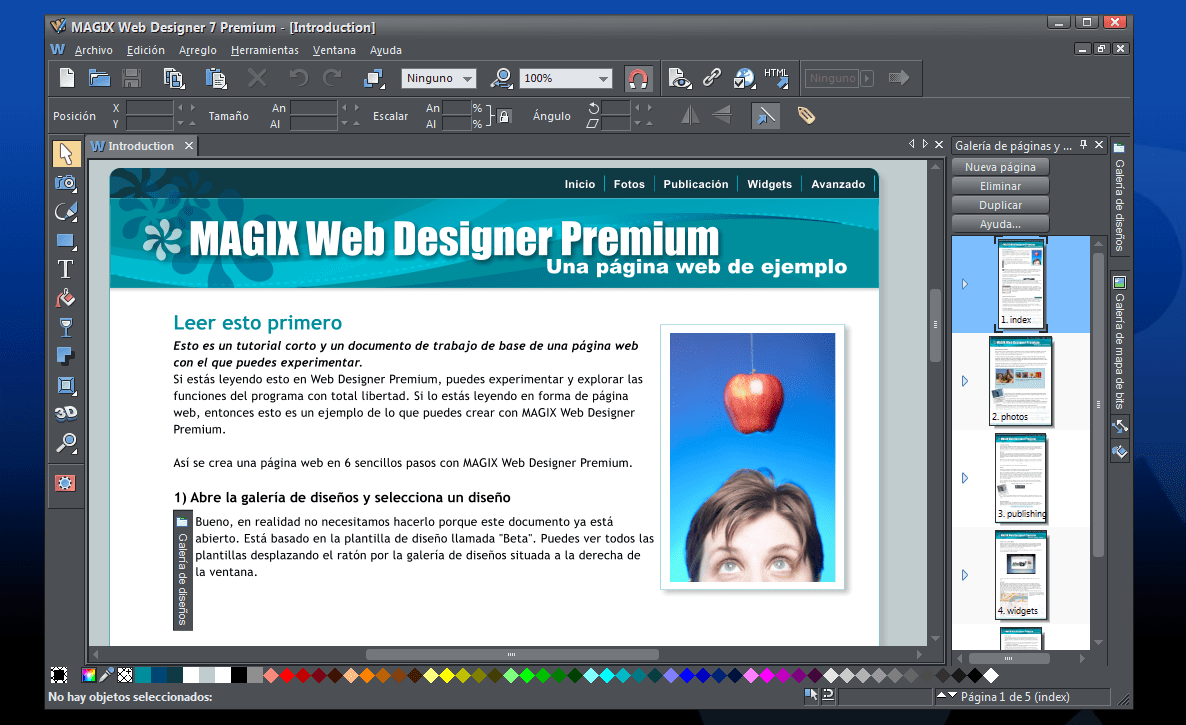Select the Photo camera tool
The width and height of the screenshot is (1186, 725).
tap(66, 183)
